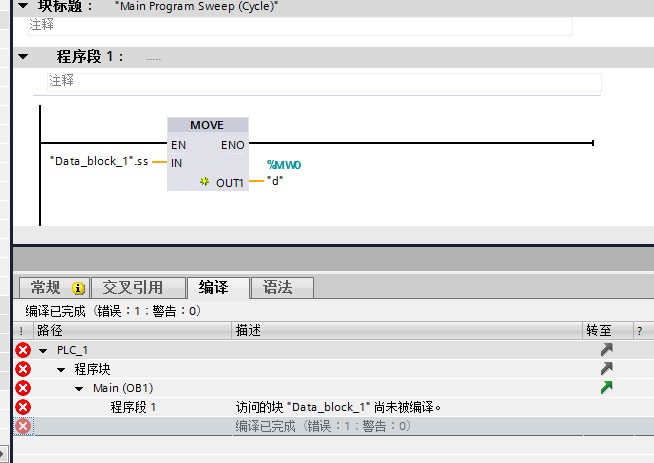654x463 pixels.
Task: Click the 编译已完成 status line above table
Action: (x=113, y=311)
